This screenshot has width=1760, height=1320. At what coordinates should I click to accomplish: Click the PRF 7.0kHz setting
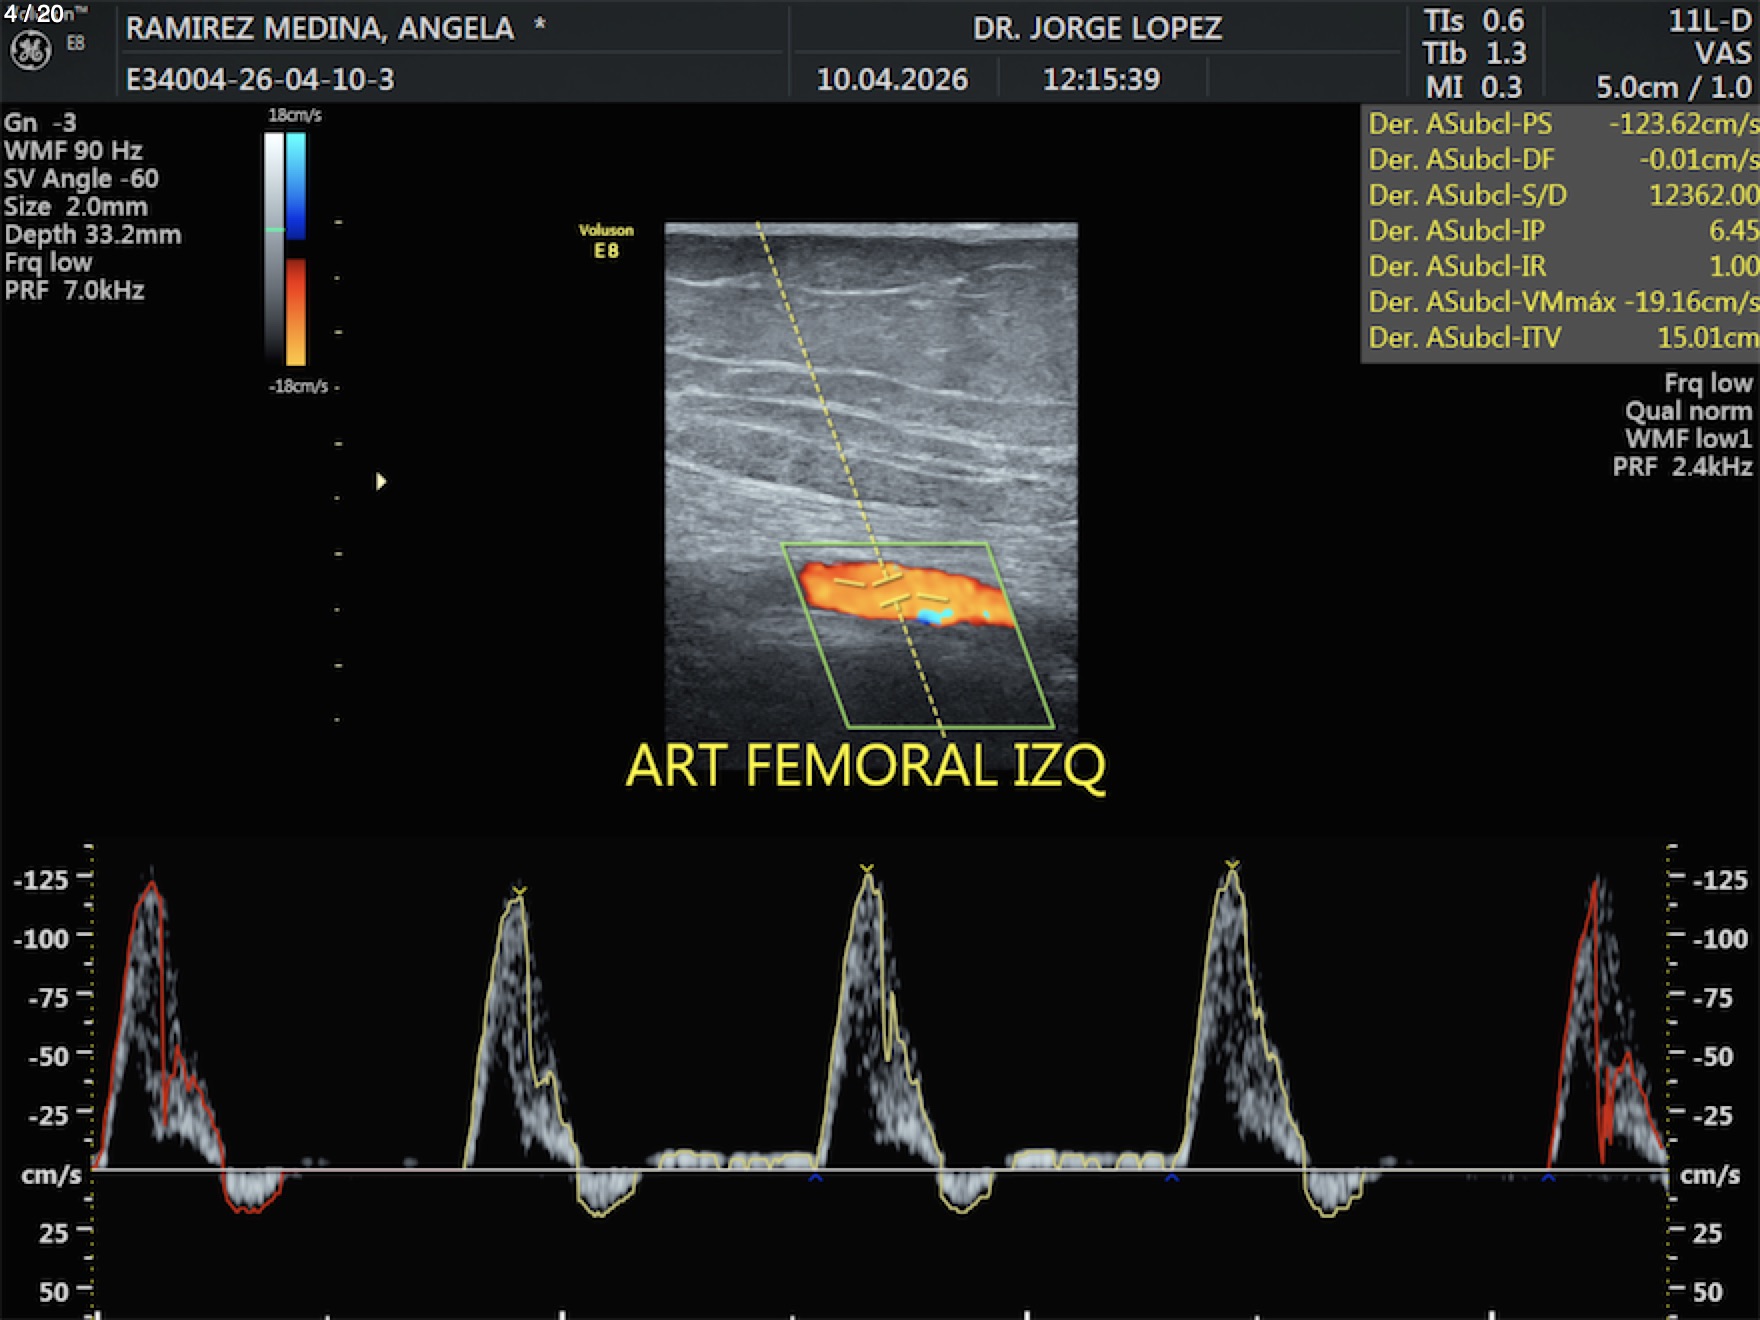[x=75, y=291]
